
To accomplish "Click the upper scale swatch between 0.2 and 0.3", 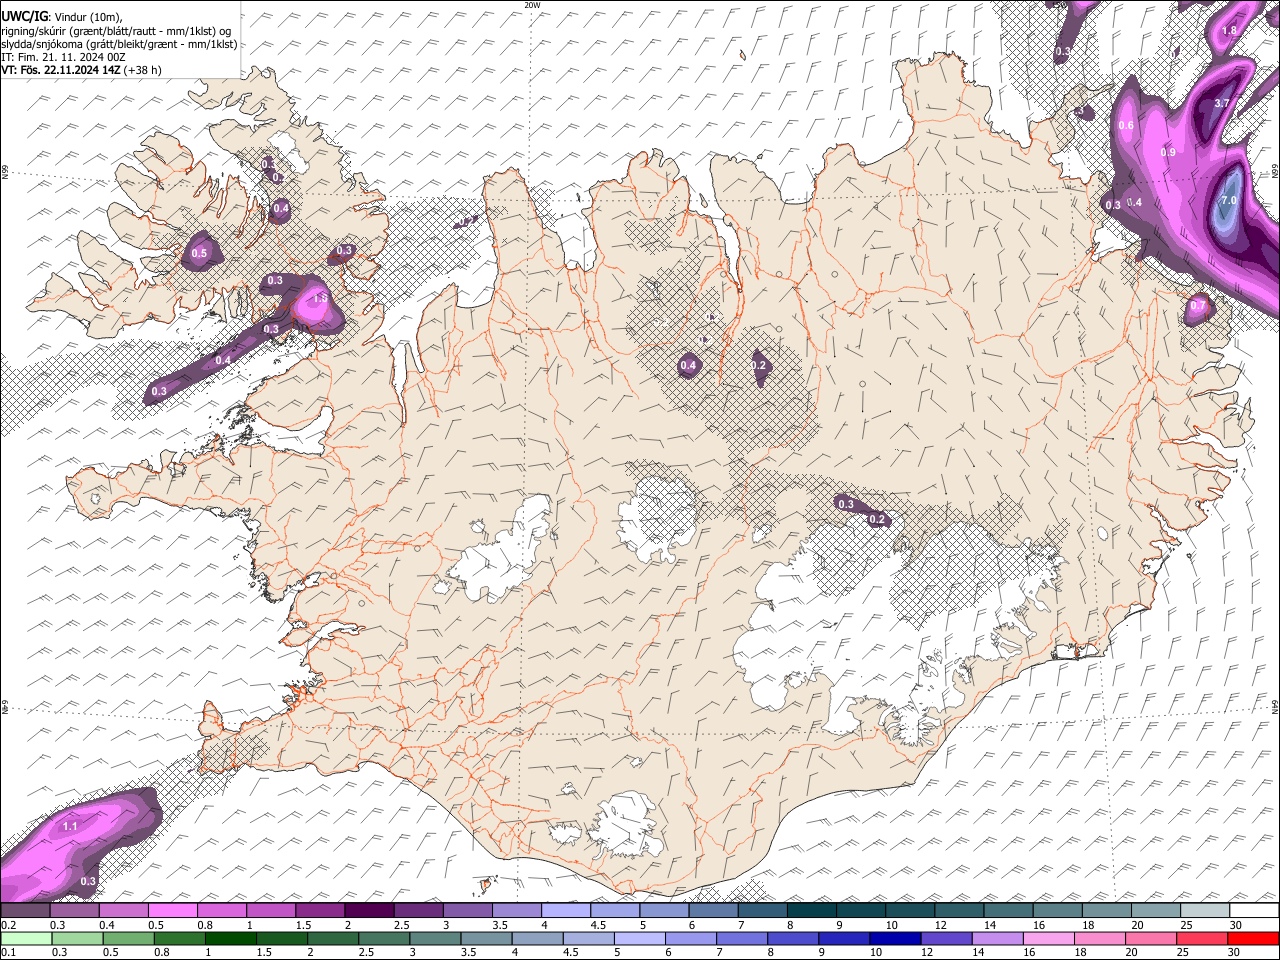I will click(x=26, y=910).
